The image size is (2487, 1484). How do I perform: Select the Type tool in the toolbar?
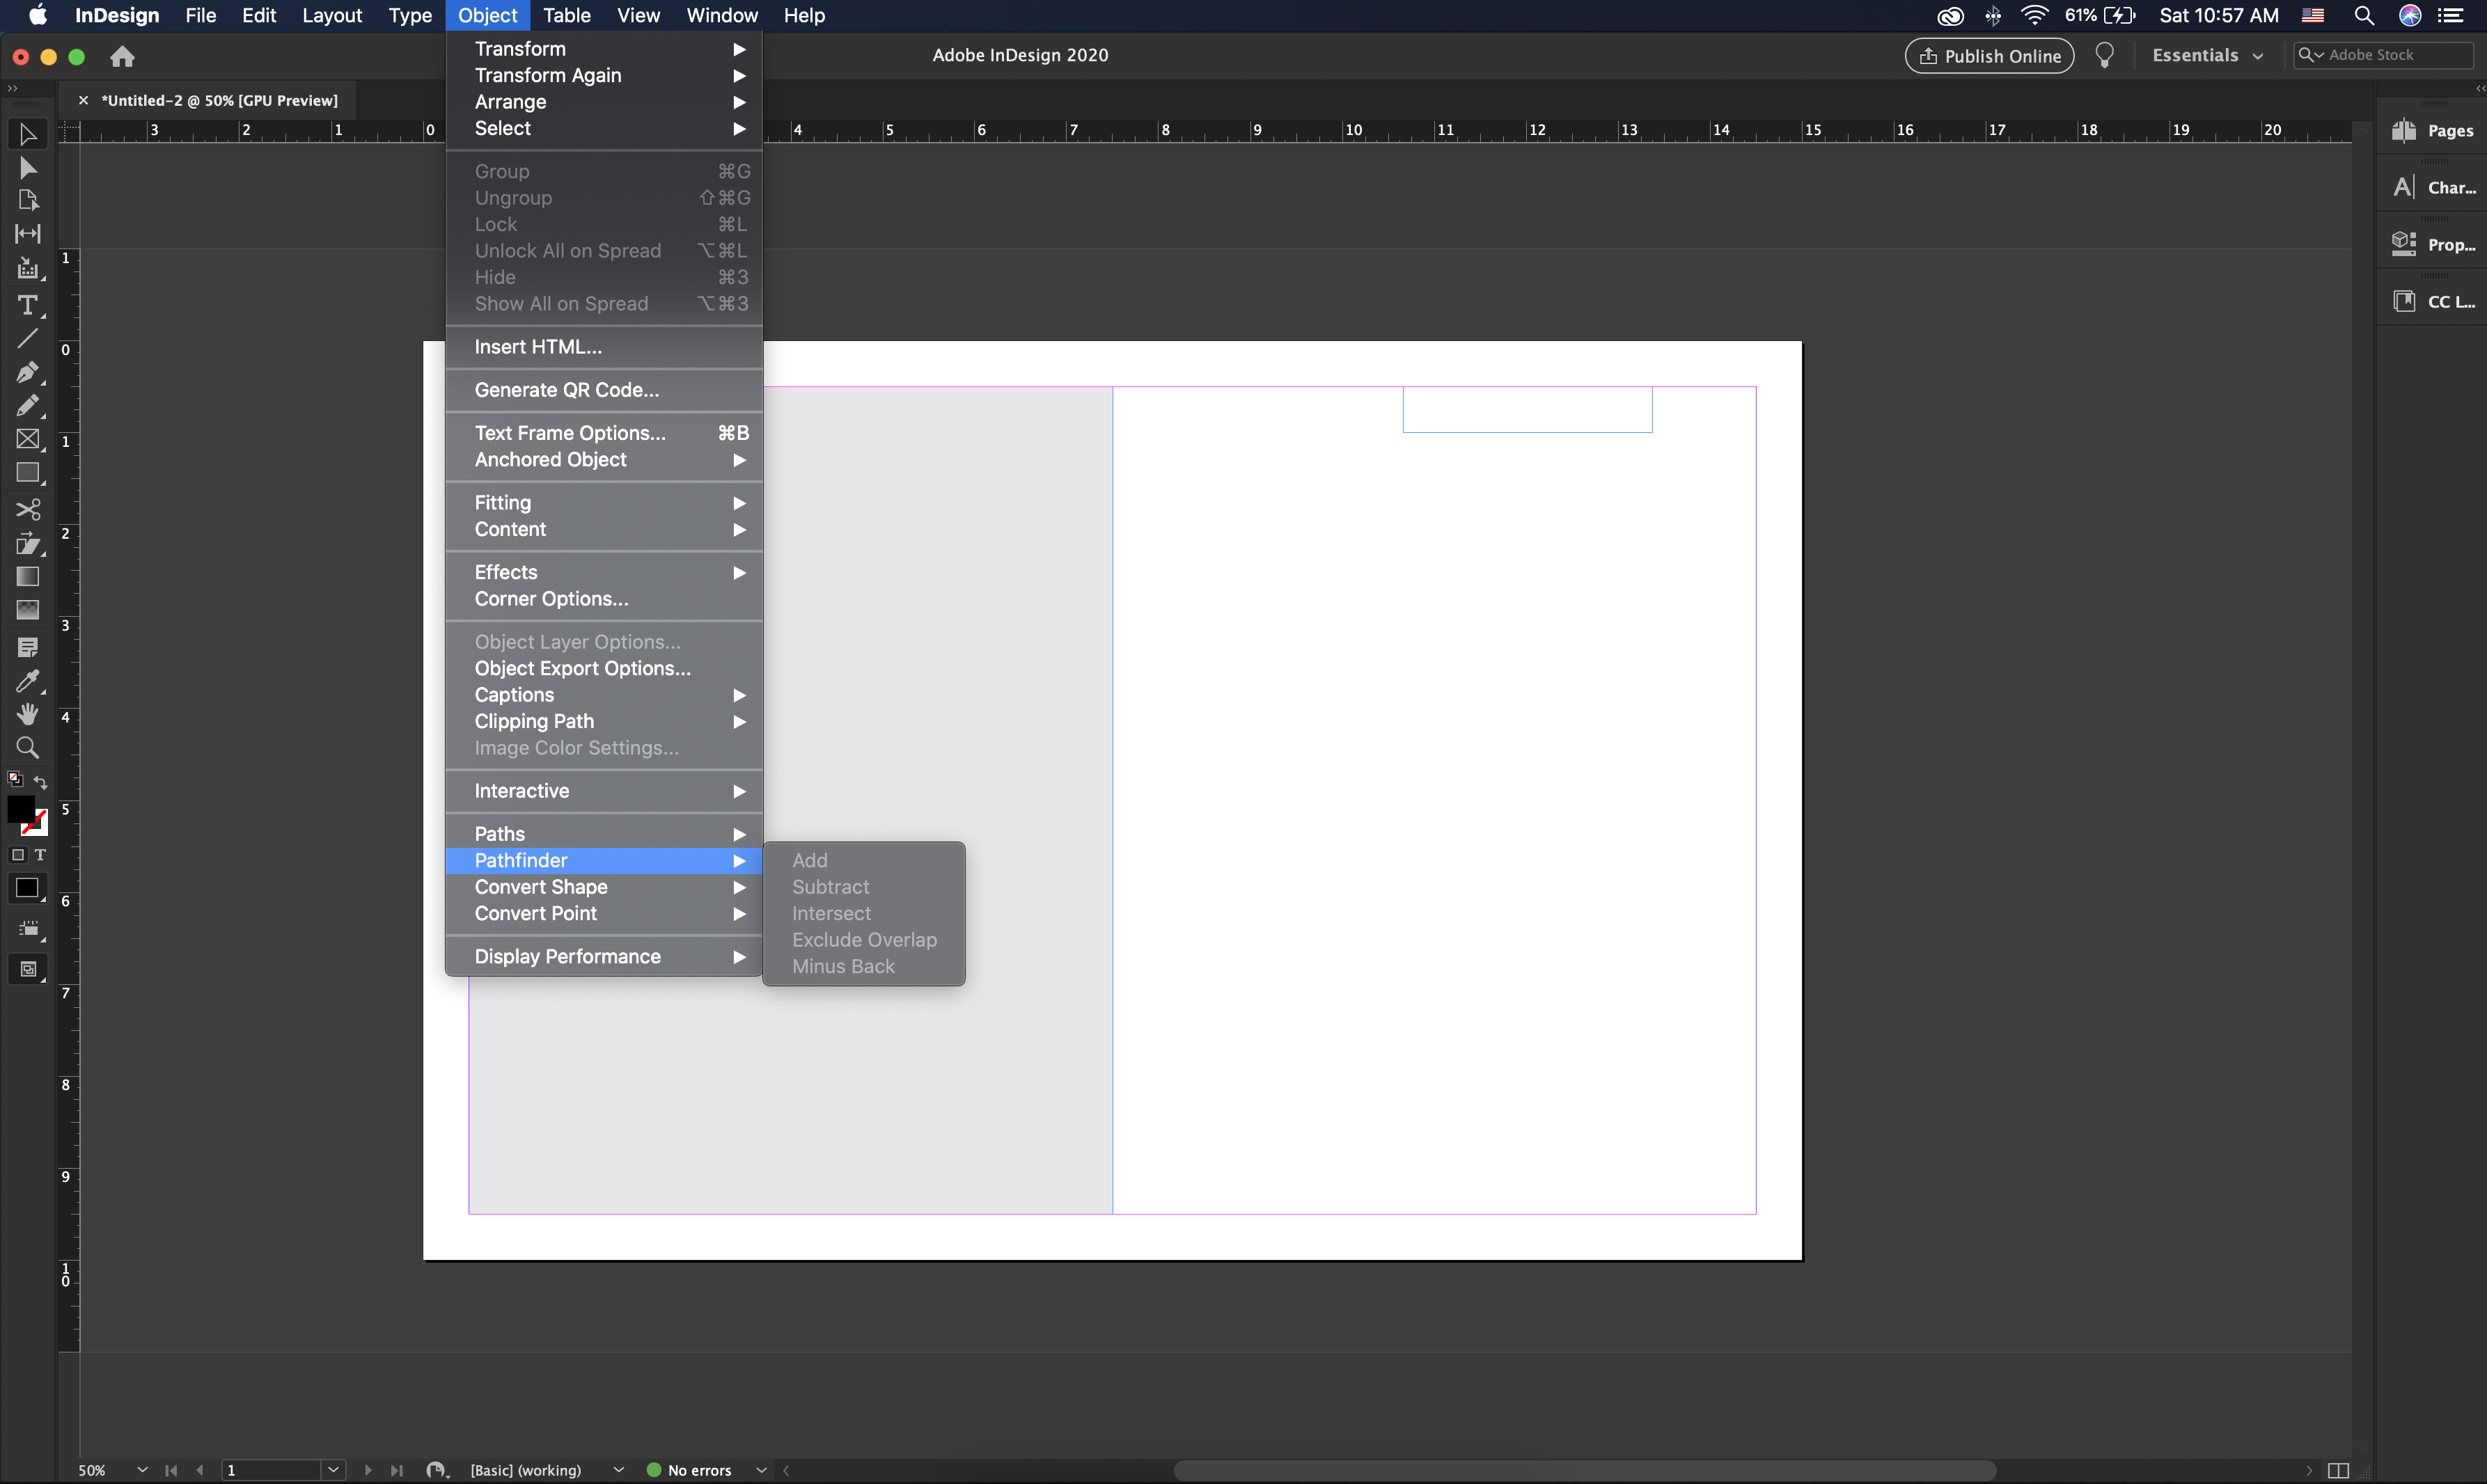click(x=28, y=306)
